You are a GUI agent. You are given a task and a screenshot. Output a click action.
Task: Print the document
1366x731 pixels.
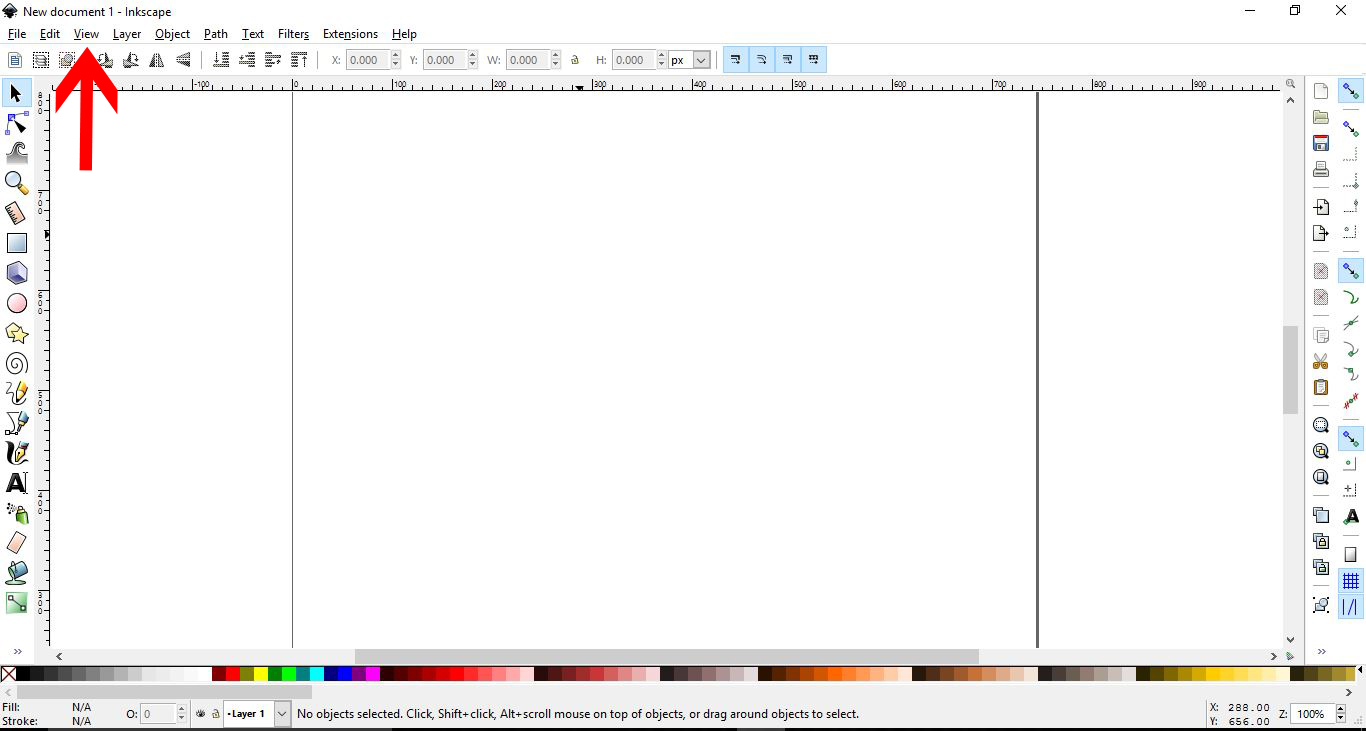click(1320, 169)
